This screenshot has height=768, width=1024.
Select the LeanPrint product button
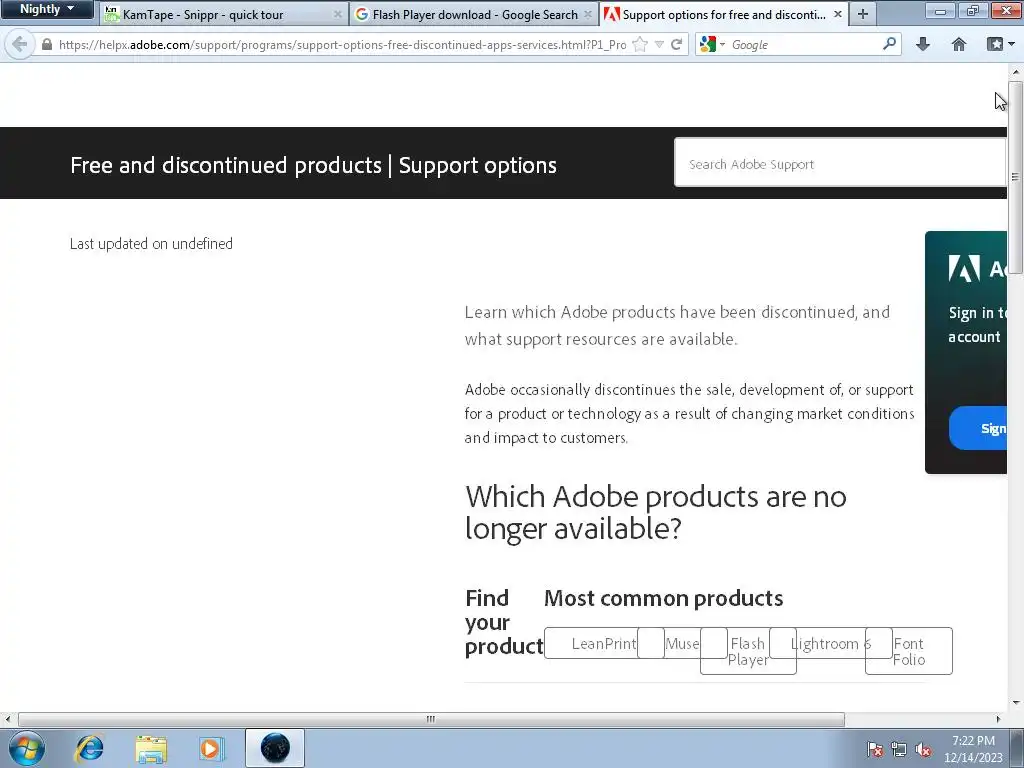pos(603,643)
